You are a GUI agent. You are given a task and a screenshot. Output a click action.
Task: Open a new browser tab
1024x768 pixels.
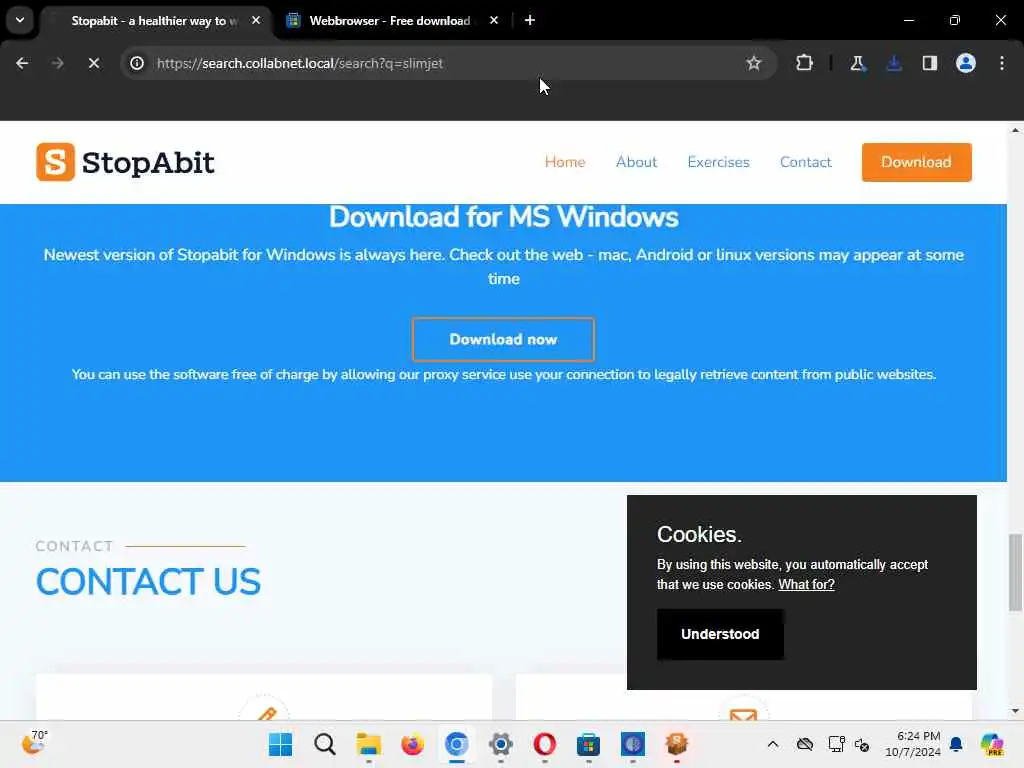tap(530, 21)
